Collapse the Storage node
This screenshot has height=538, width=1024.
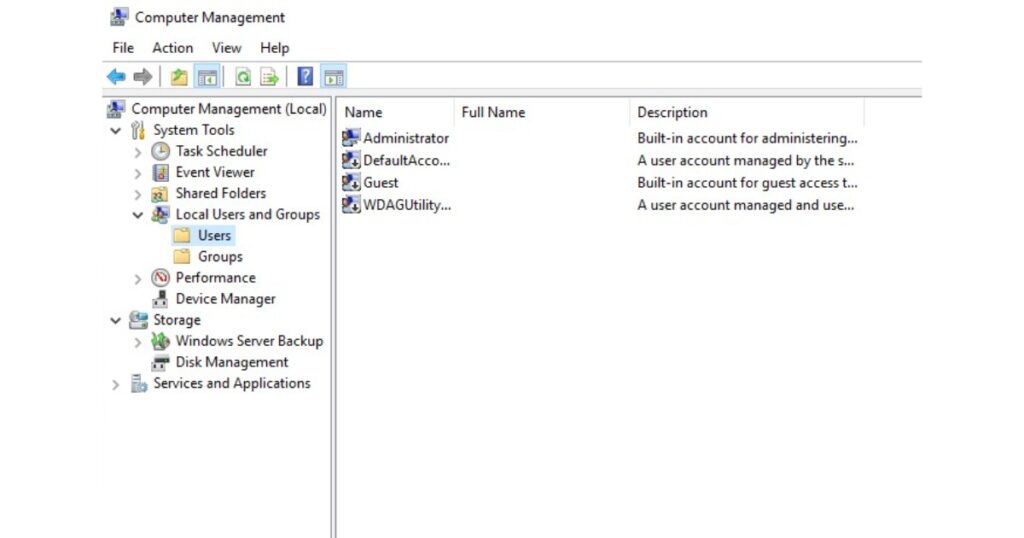pyautogui.click(x=116, y=321)
